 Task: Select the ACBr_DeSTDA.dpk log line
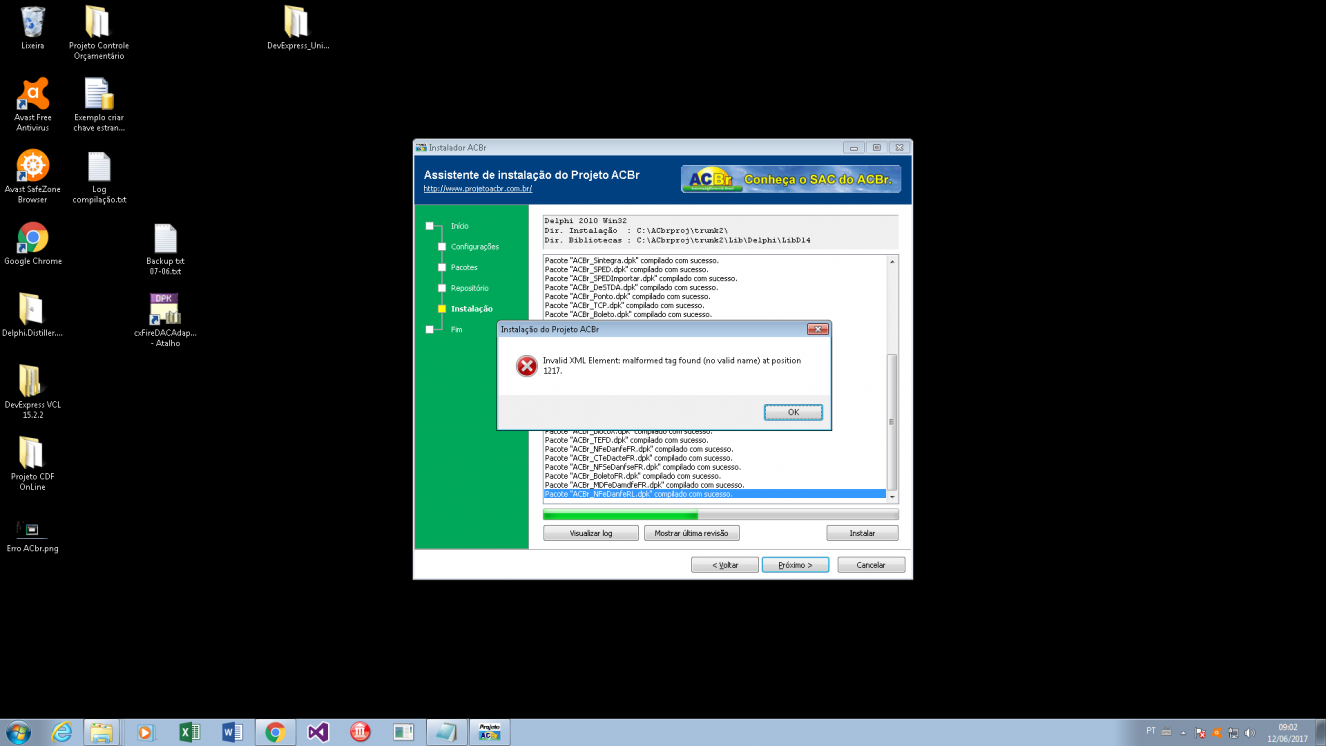click(x=715, y=287)
